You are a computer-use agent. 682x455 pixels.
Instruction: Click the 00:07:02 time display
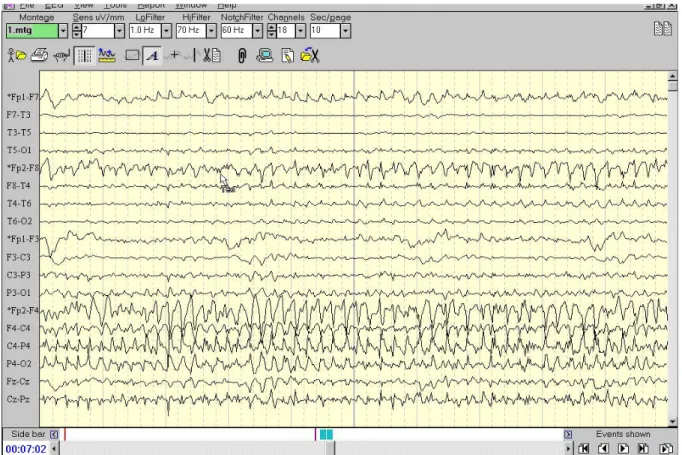(x=26, y=448)
